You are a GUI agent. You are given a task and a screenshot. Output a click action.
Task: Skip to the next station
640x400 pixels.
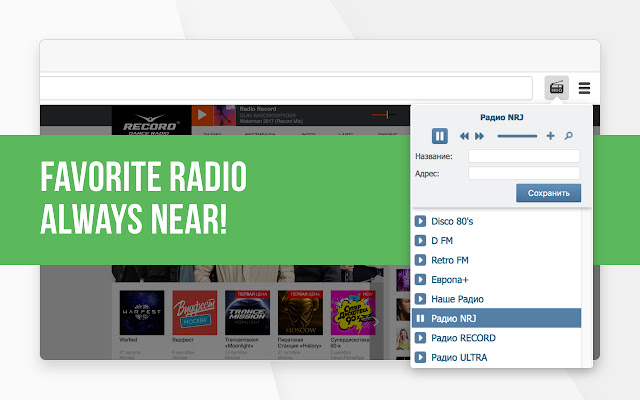pos(480,136)
